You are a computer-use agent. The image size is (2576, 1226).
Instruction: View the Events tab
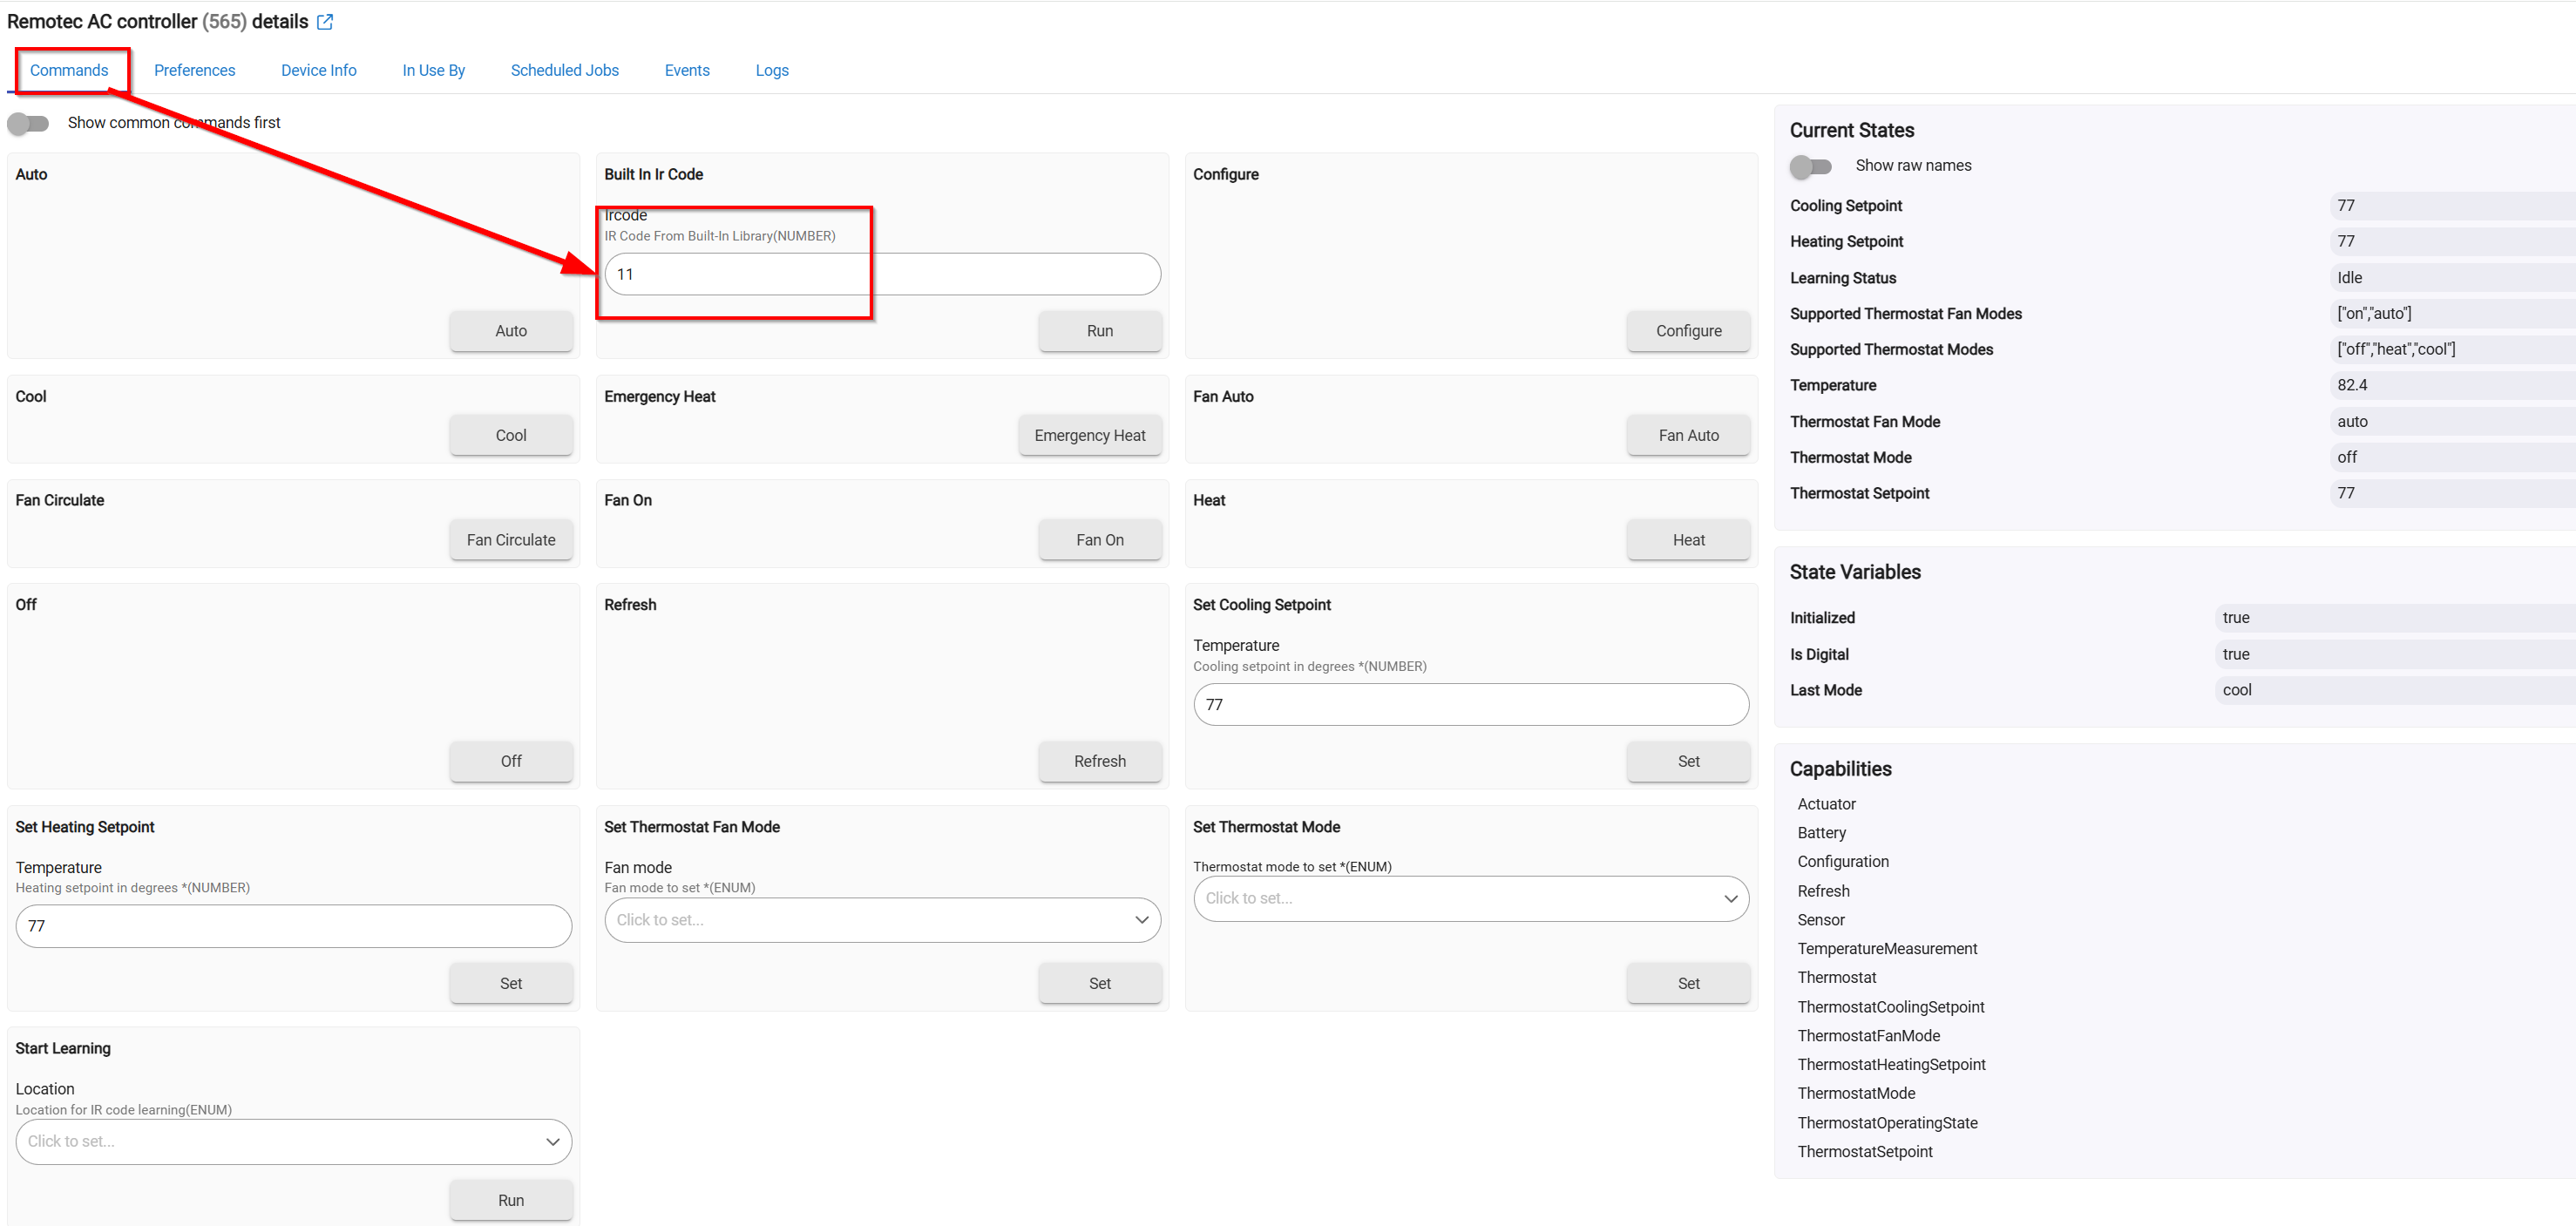687,70
